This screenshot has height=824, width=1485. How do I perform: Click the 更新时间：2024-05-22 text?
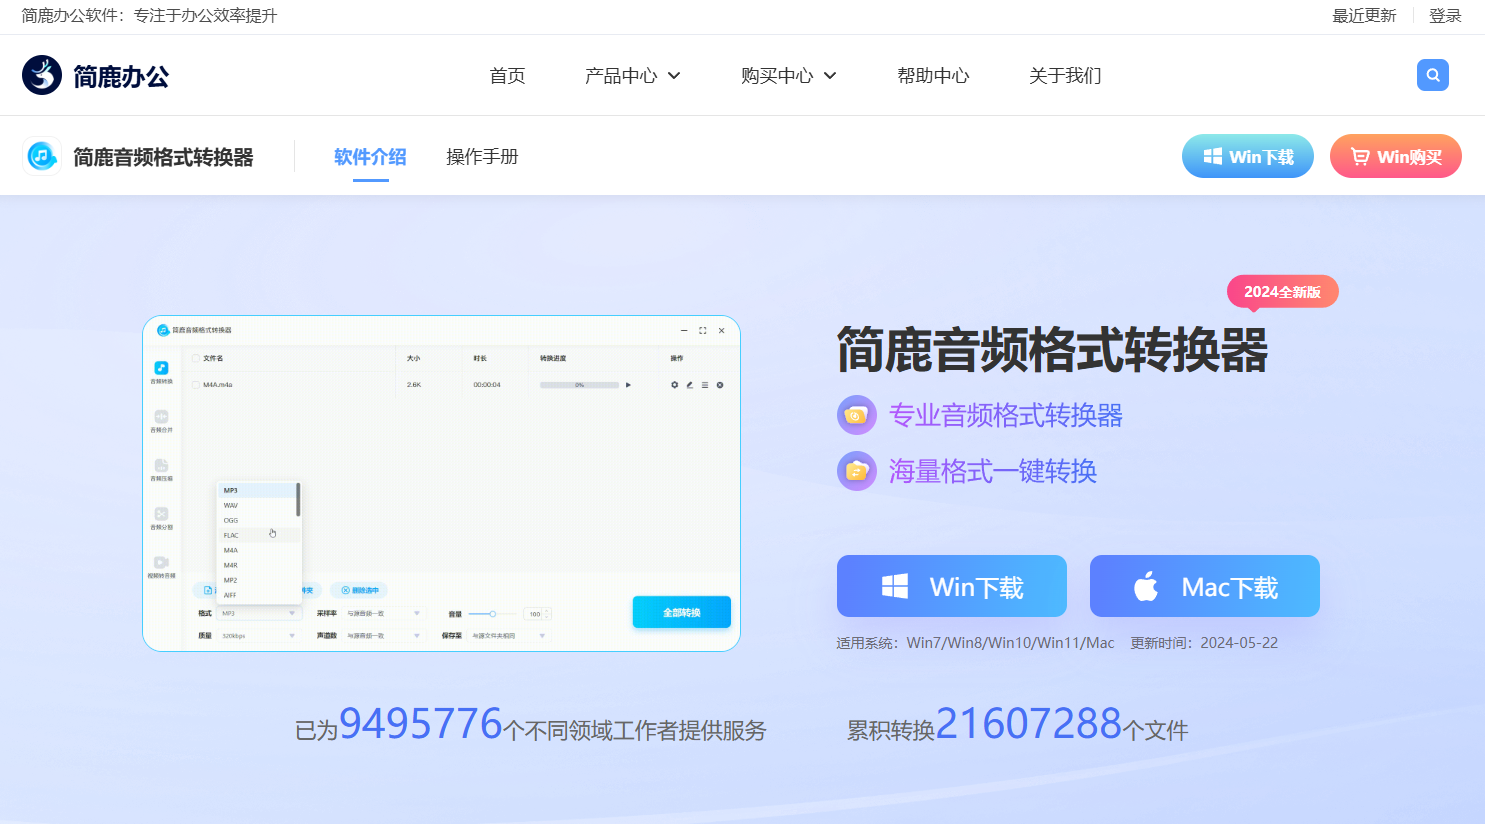click(1204, 643)
